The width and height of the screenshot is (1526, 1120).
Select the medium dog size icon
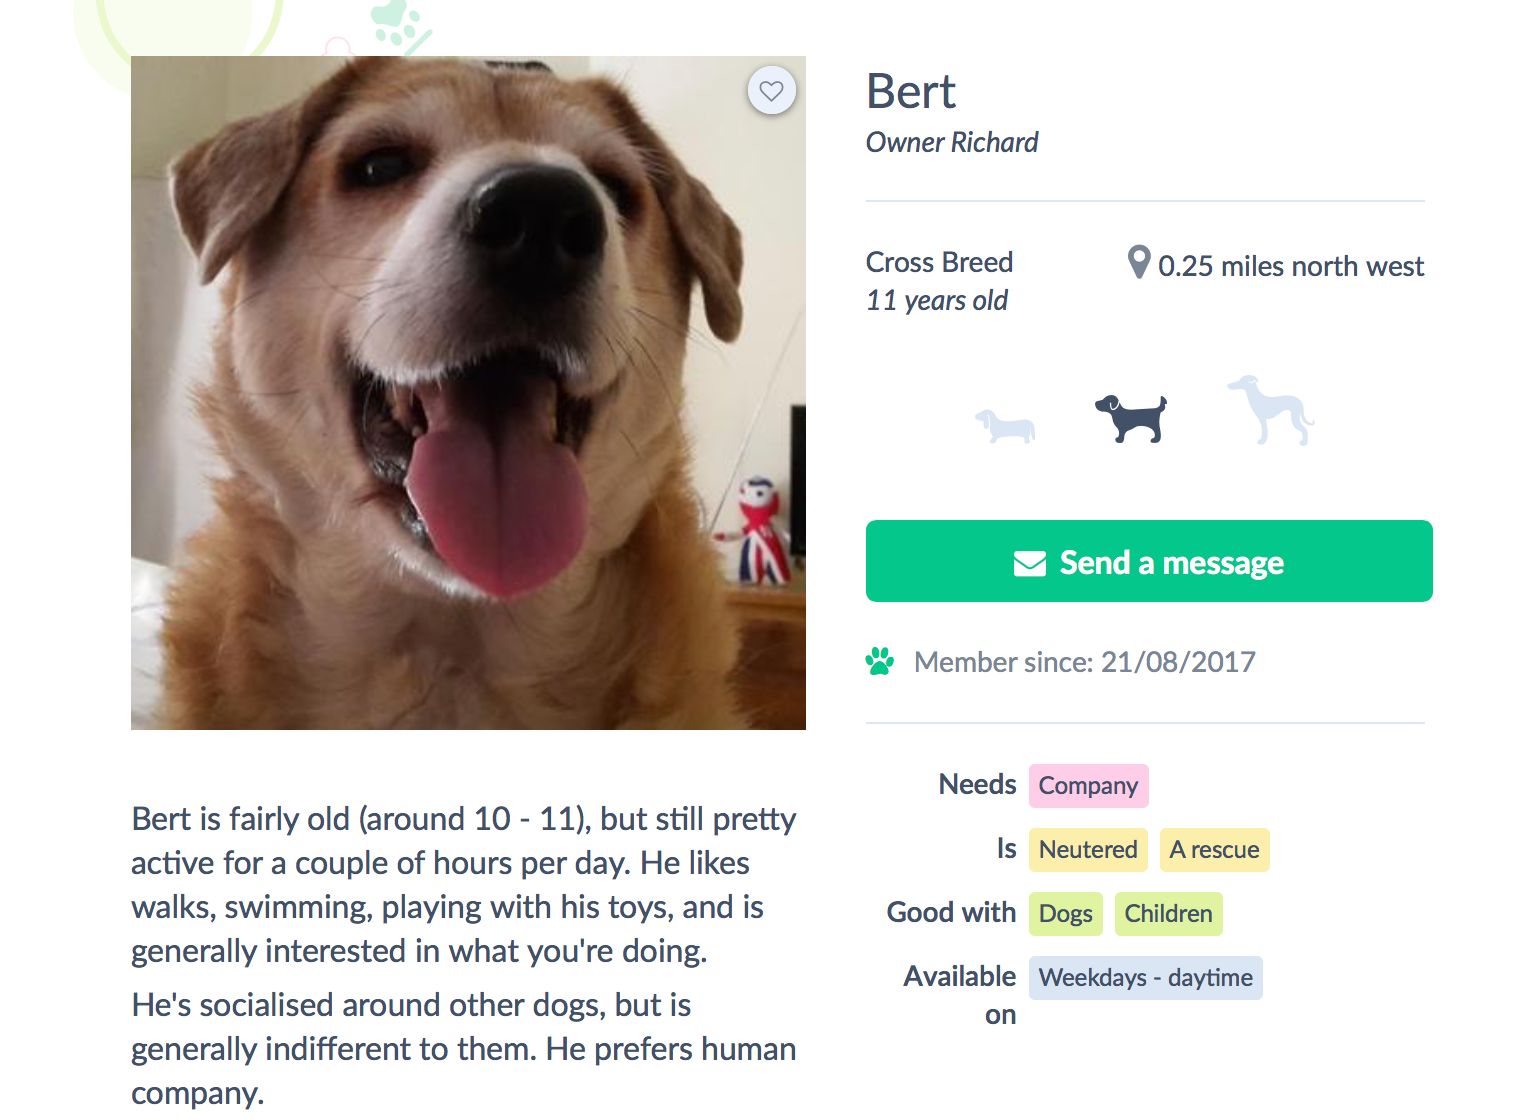pyautogui.click(x=1131, y=418)
